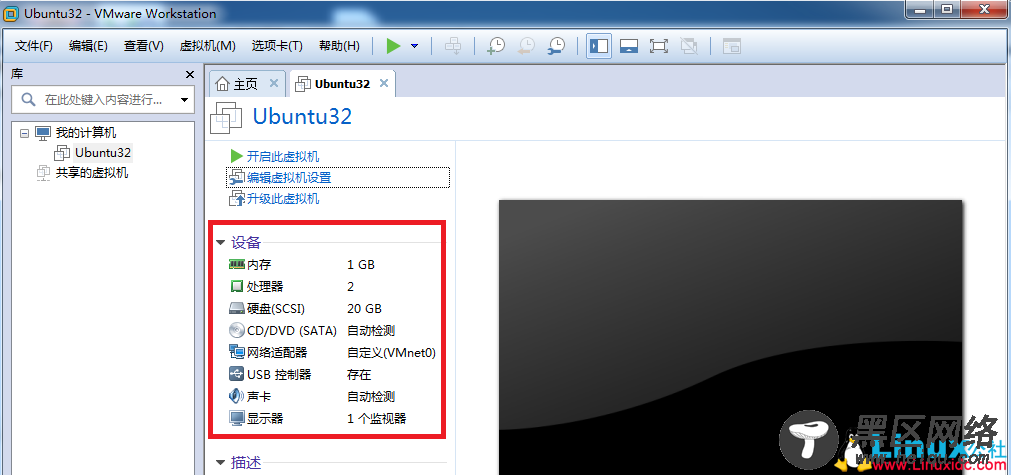Enter full screen mode from the toolbar
The image size is (1011, 475).
658,46
